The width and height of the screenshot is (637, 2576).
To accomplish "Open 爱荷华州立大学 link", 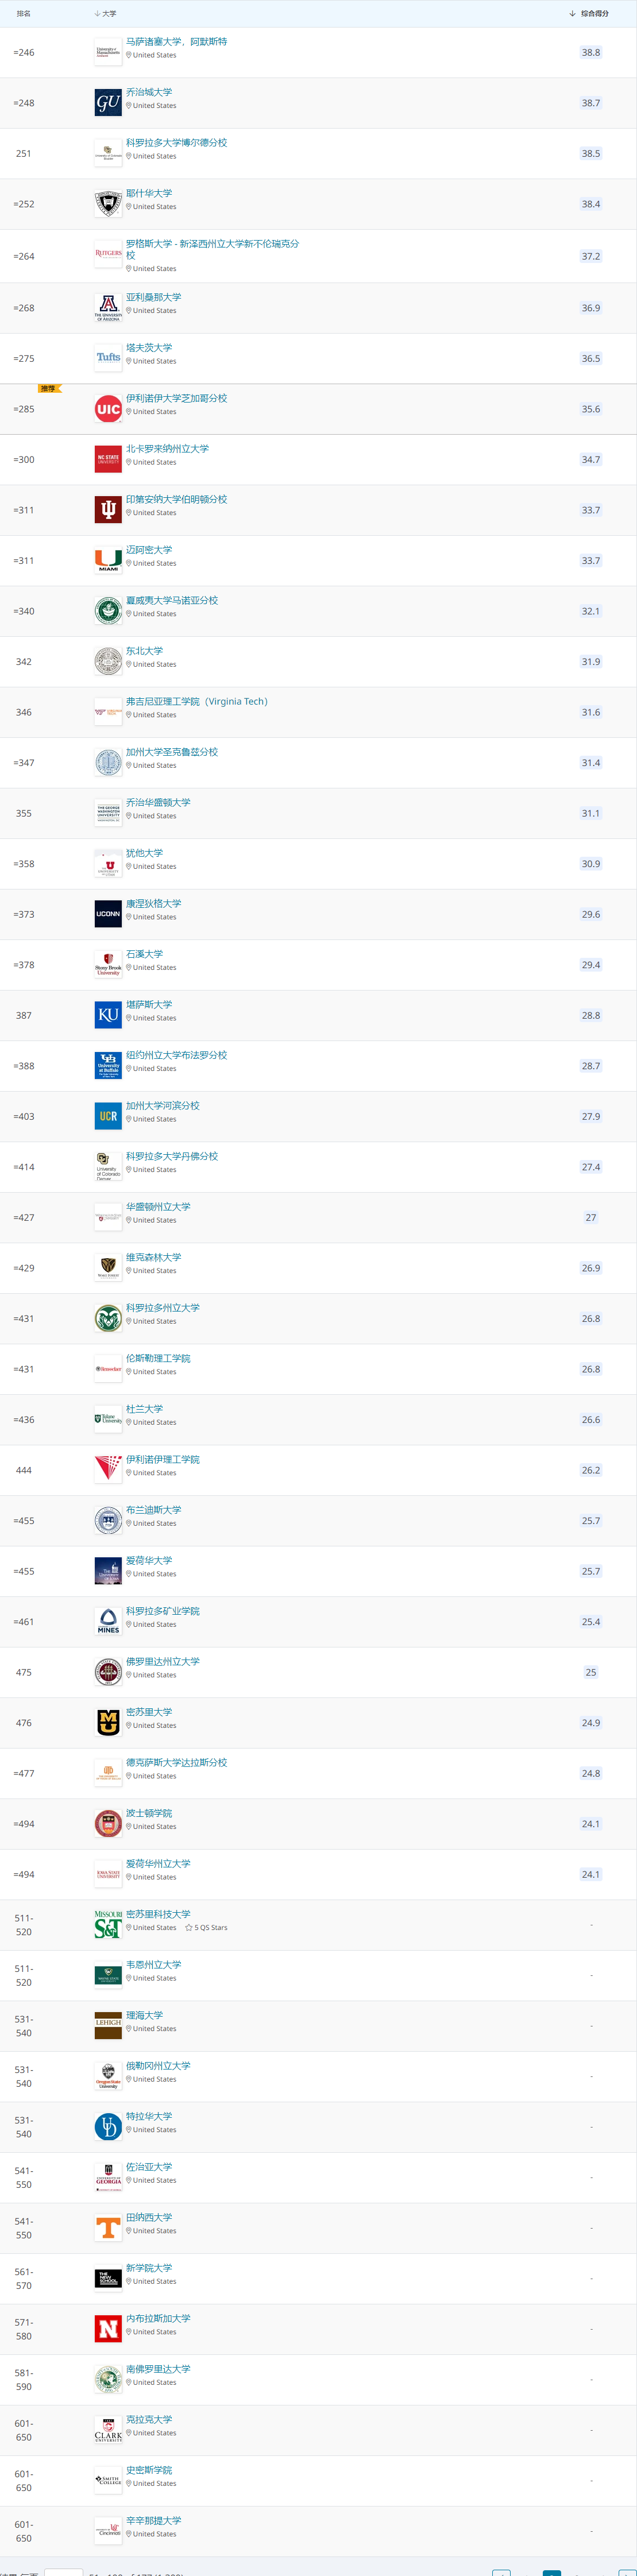I will click(x=158, y=1863).
